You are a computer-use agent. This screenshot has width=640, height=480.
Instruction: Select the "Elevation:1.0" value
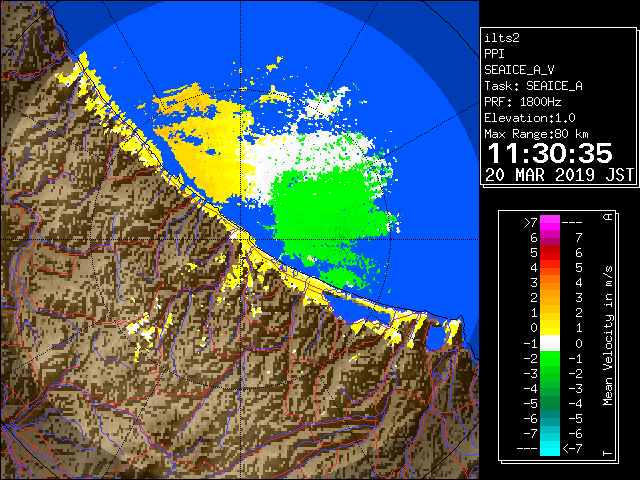(x=530, y=118)
